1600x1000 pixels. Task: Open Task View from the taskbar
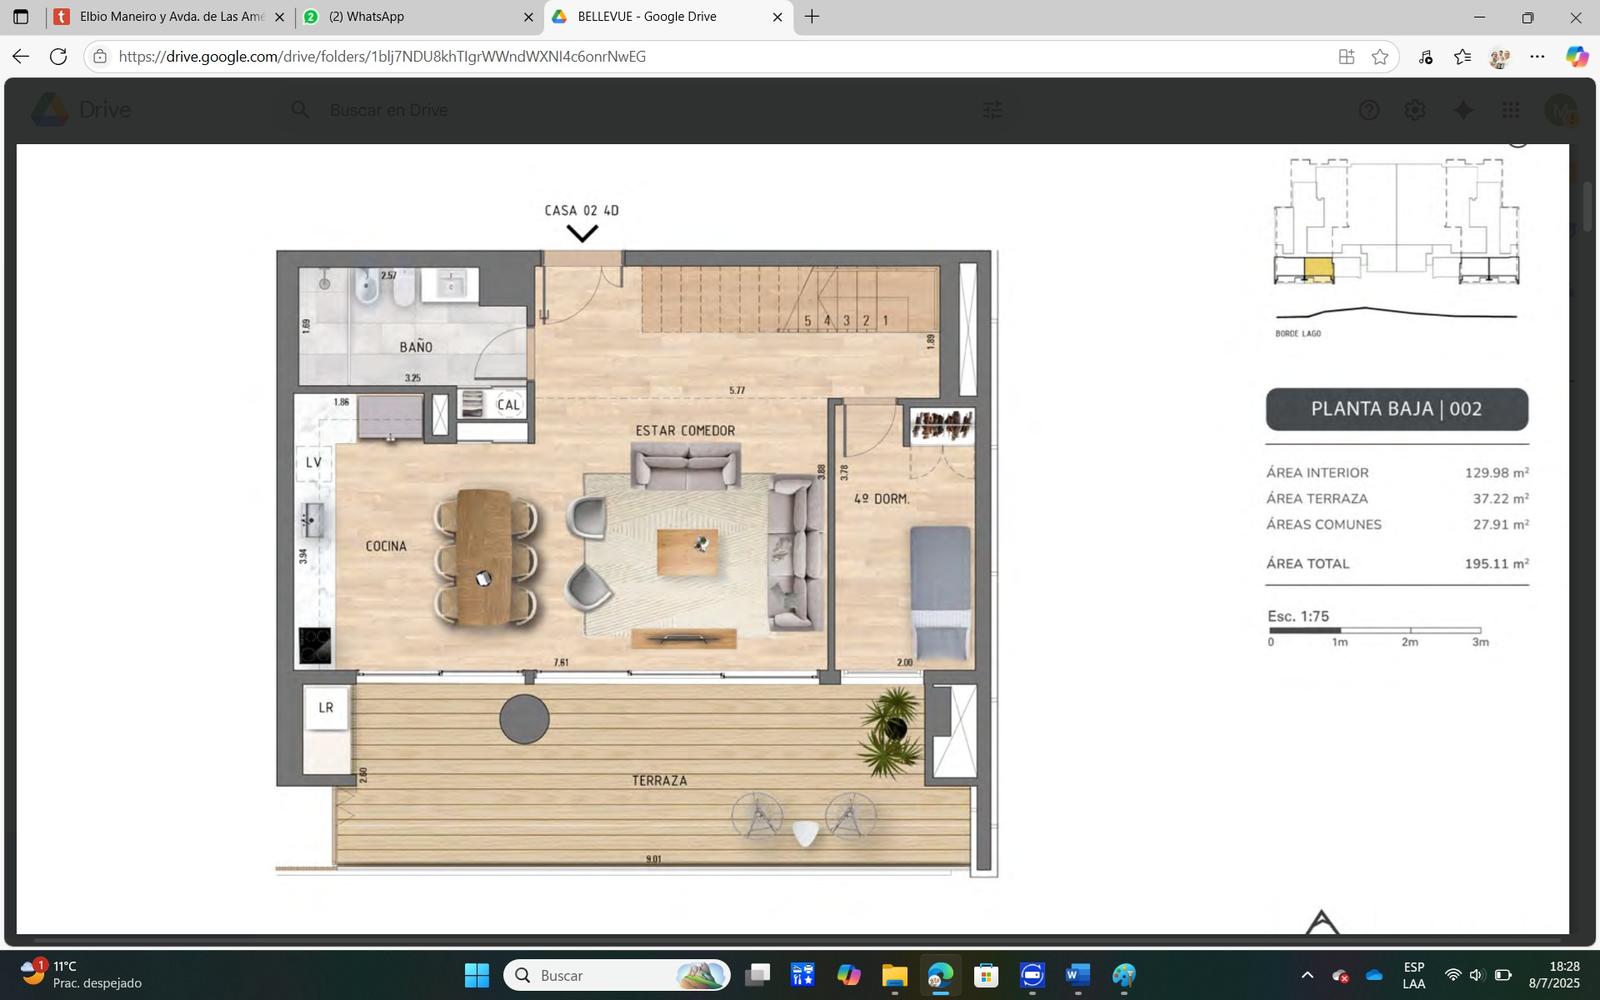pos(759,975)
